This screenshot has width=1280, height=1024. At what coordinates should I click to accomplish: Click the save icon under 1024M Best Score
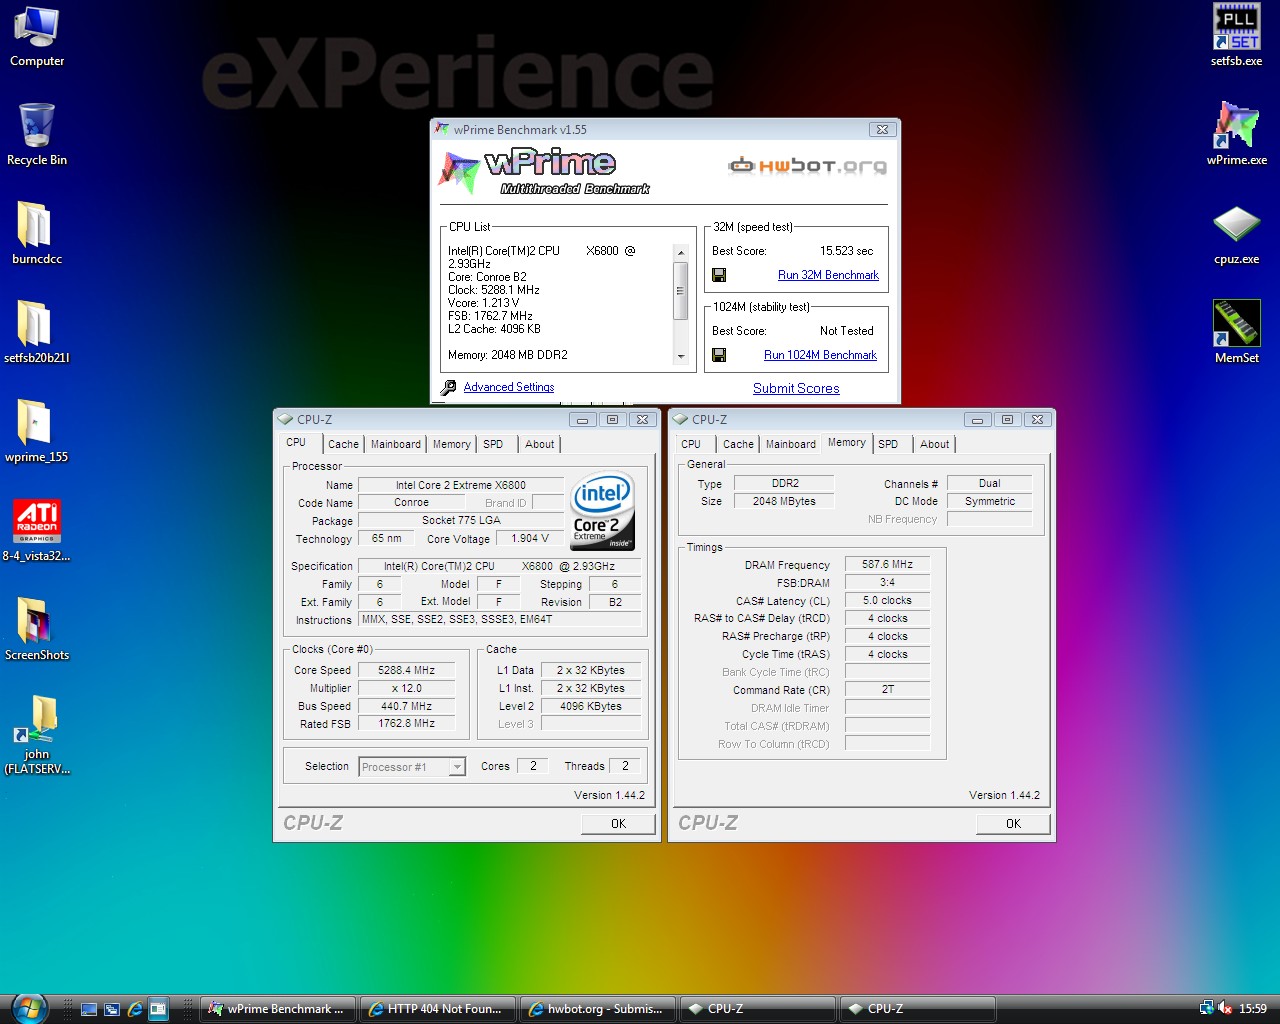[719, 355]
